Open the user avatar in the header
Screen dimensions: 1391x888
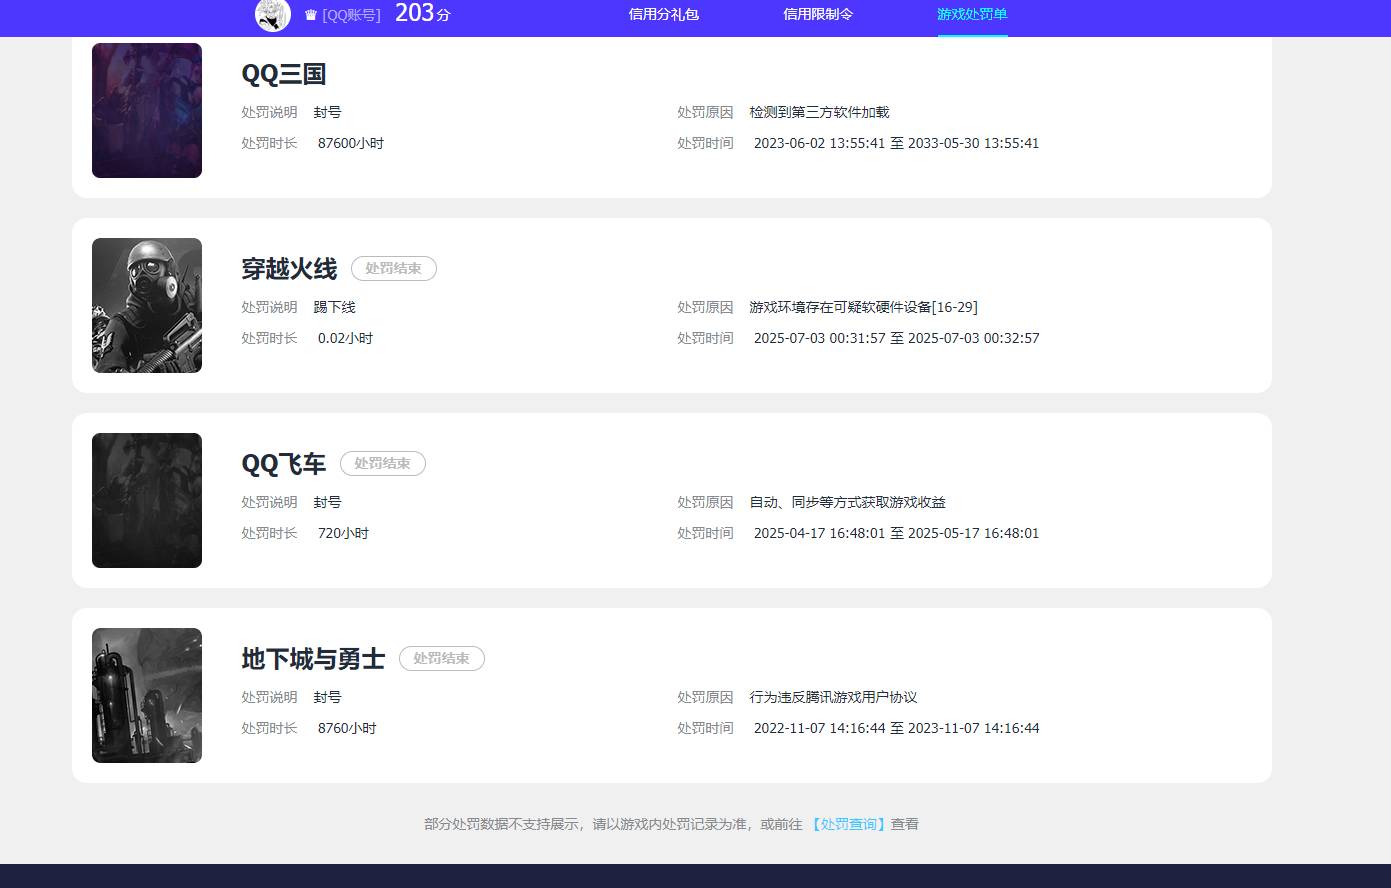point(273,14)
